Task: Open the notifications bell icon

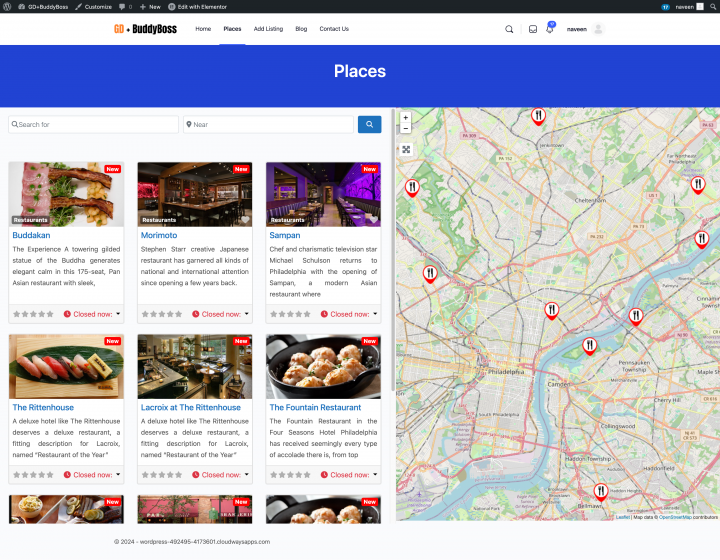Action: [x=549, y=29]
